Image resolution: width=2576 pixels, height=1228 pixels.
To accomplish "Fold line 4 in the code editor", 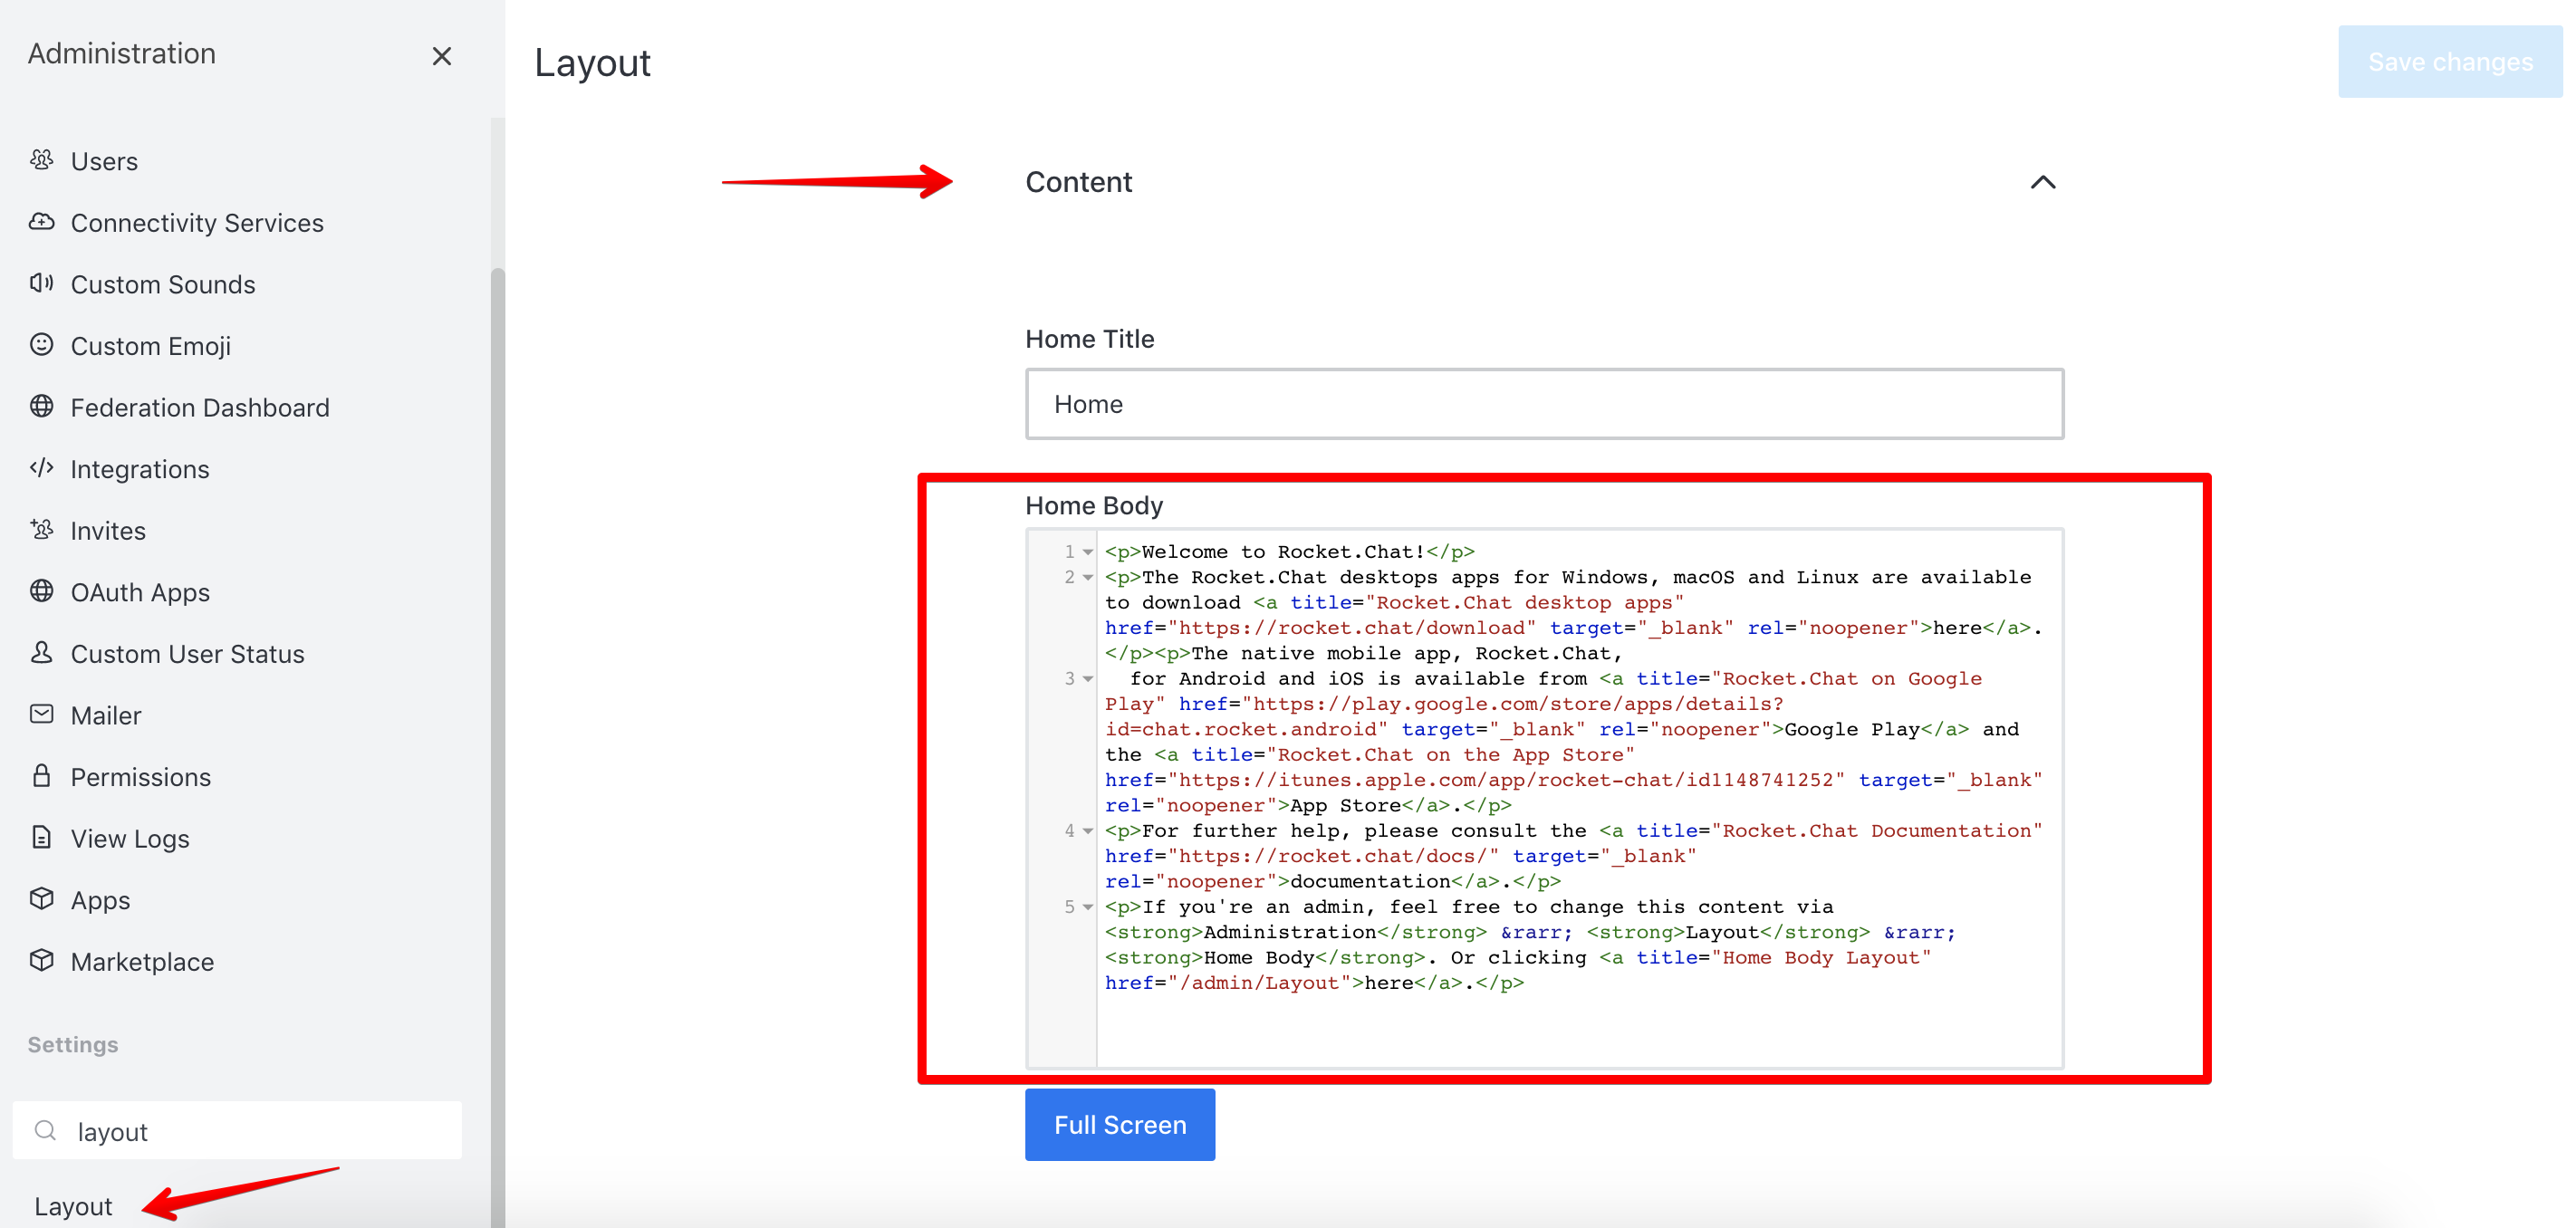I will click(x=1088, y=832).
